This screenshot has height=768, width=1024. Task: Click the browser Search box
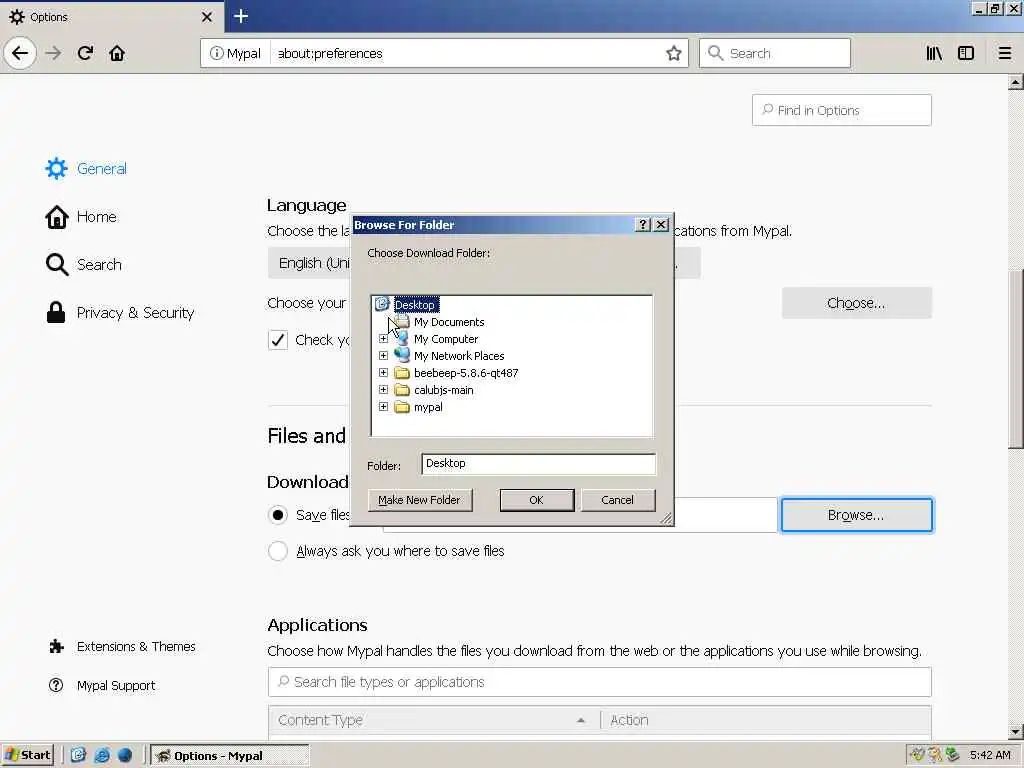[775, 53]
